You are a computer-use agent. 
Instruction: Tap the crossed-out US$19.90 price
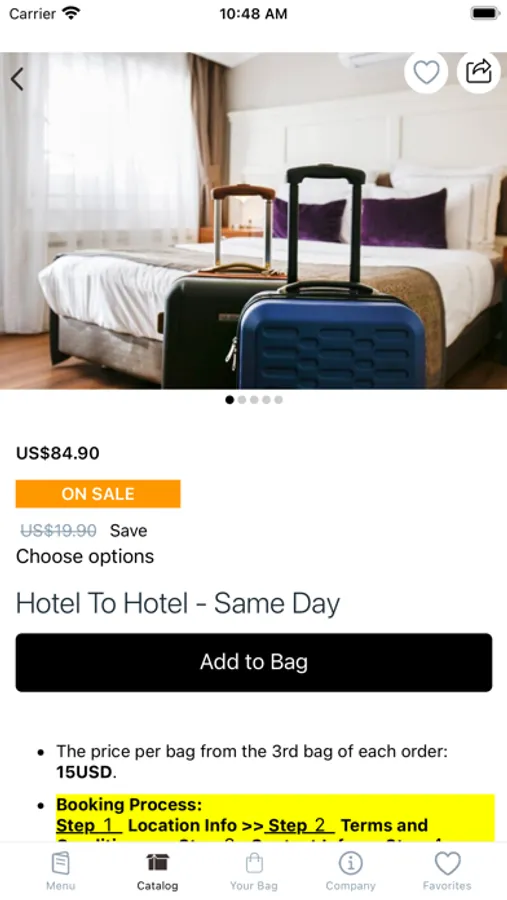[59, 530]
